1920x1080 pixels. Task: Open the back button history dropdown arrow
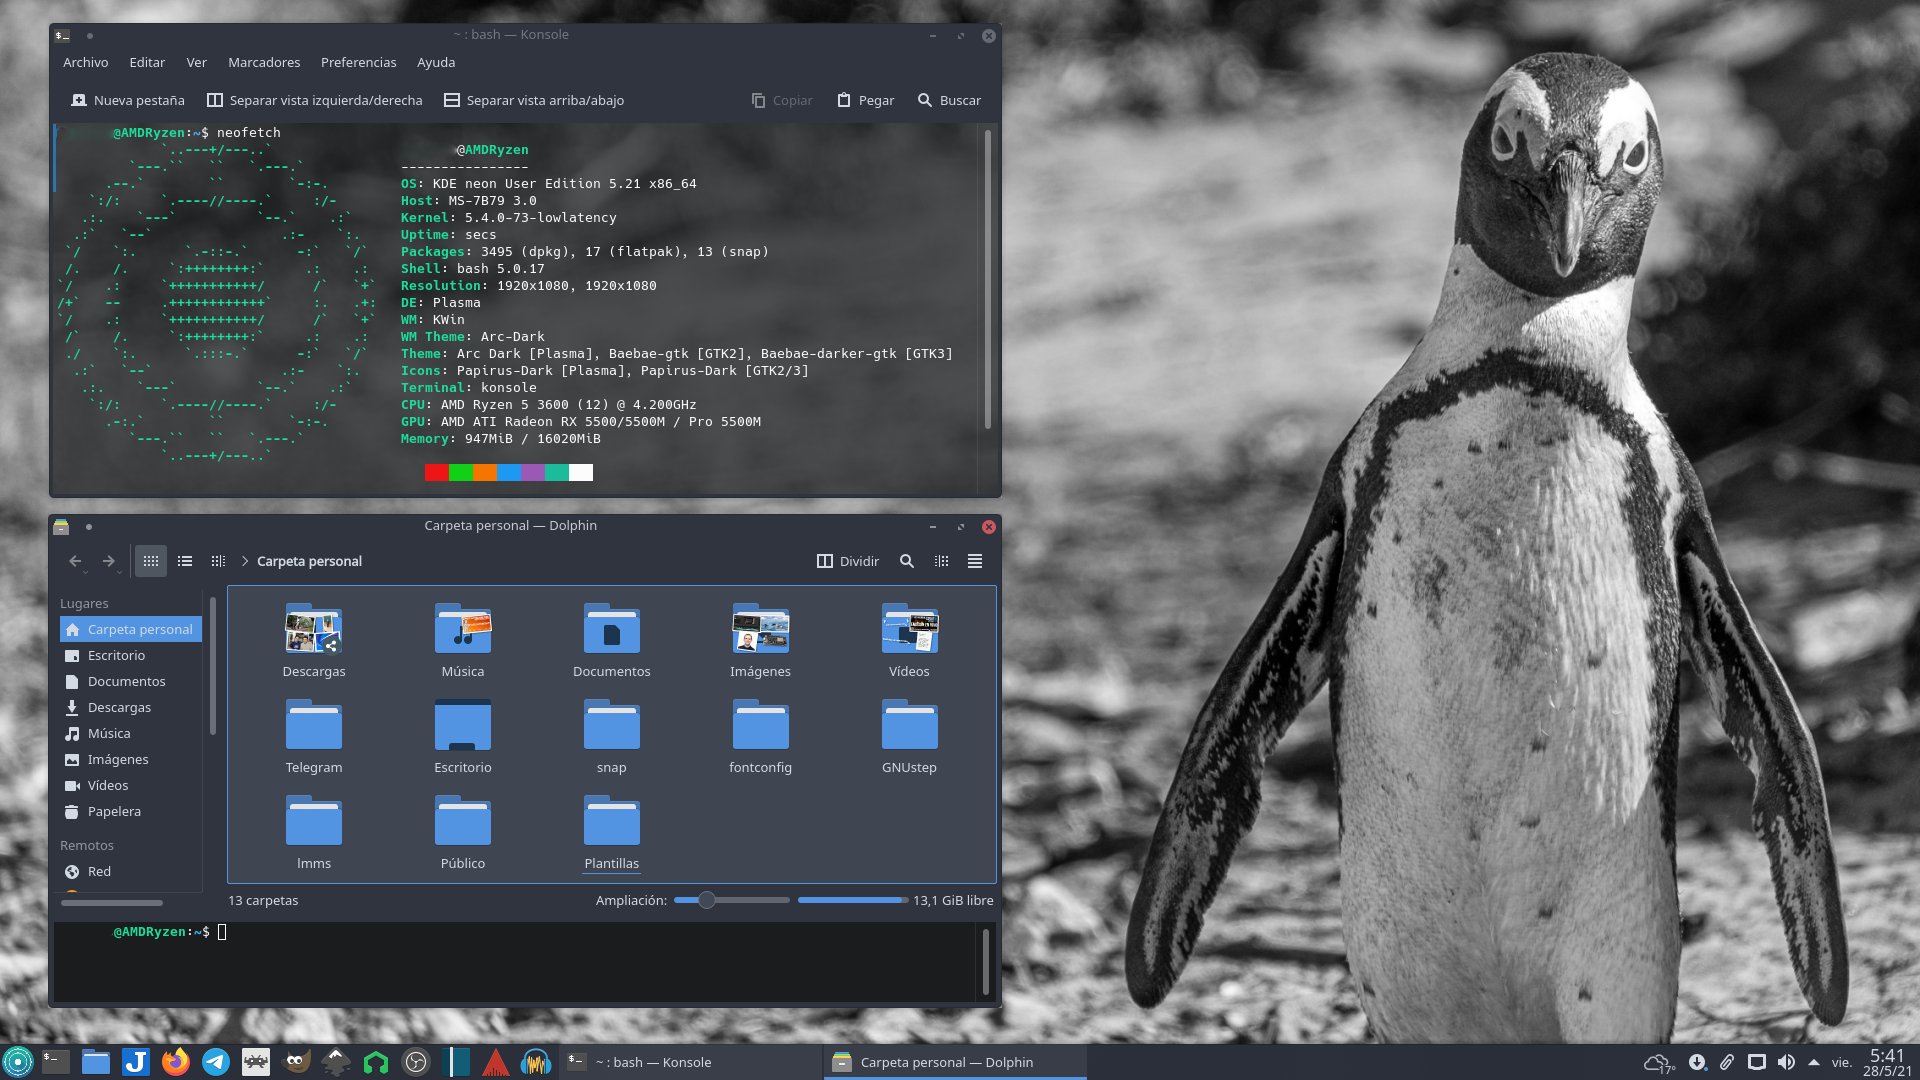86,572
